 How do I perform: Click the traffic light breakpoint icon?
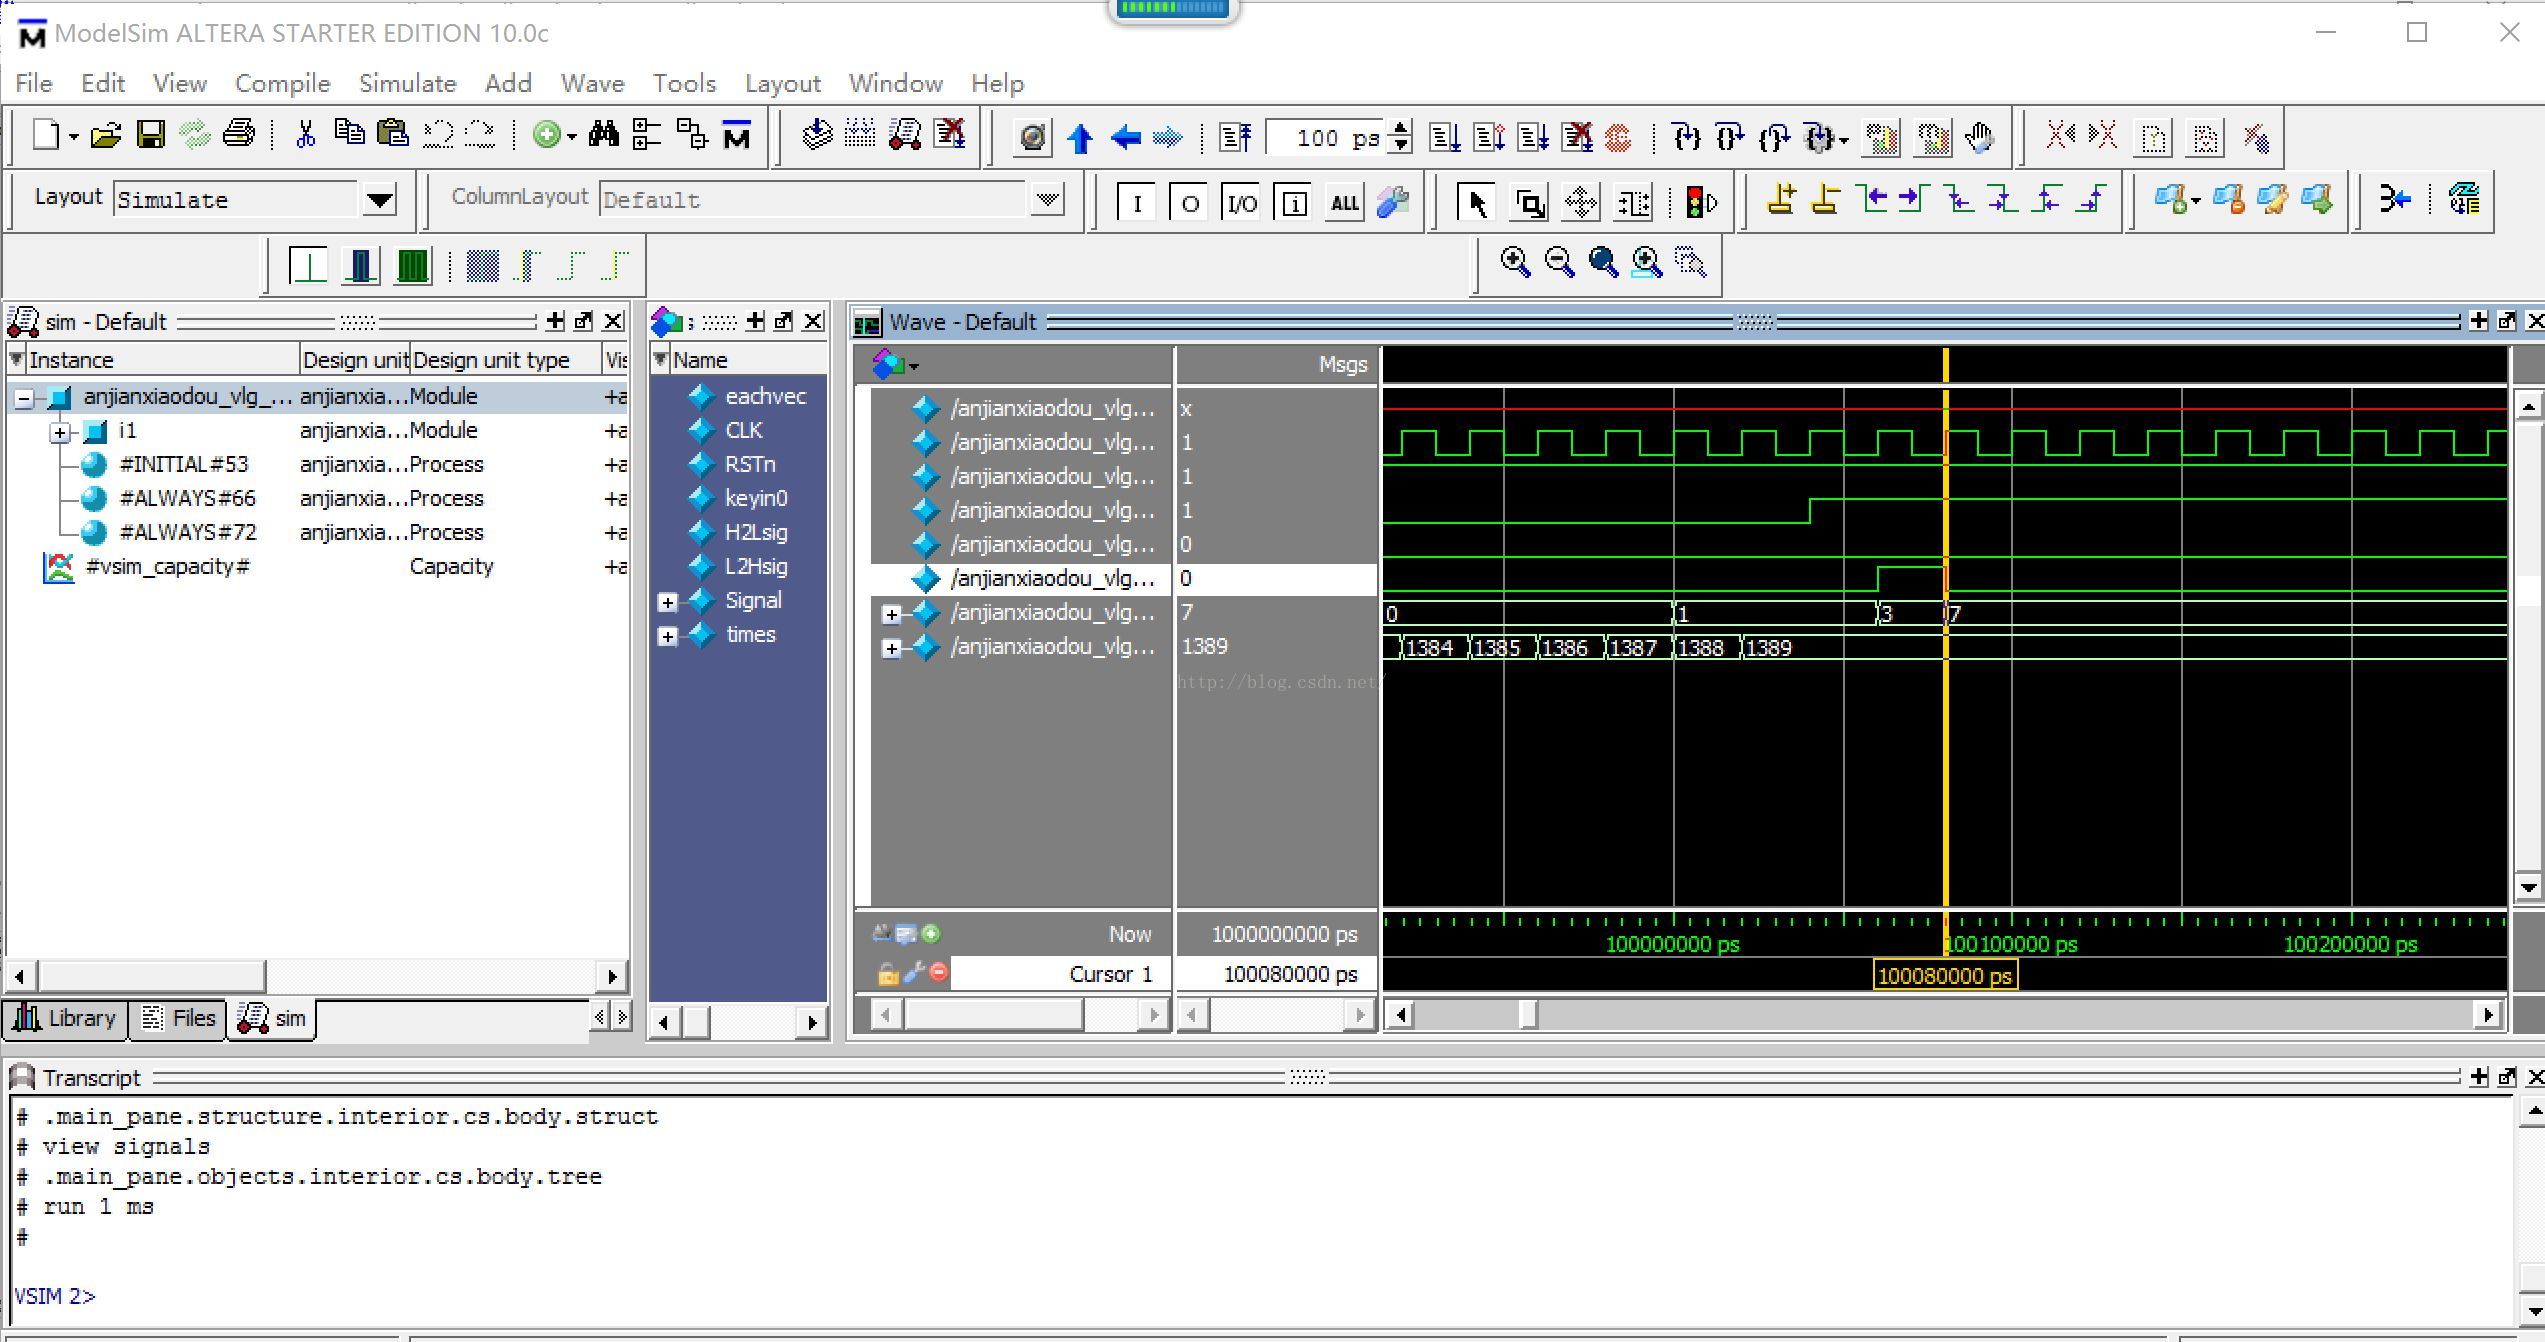1700,201
